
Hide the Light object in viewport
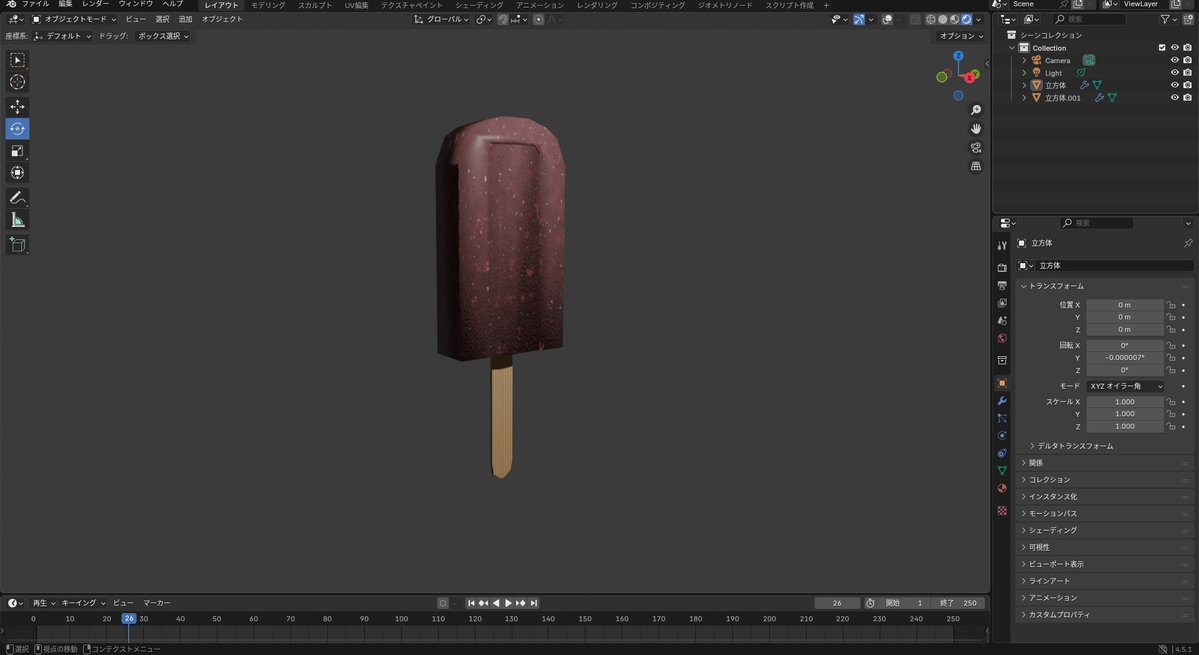tap(1175, 73)
